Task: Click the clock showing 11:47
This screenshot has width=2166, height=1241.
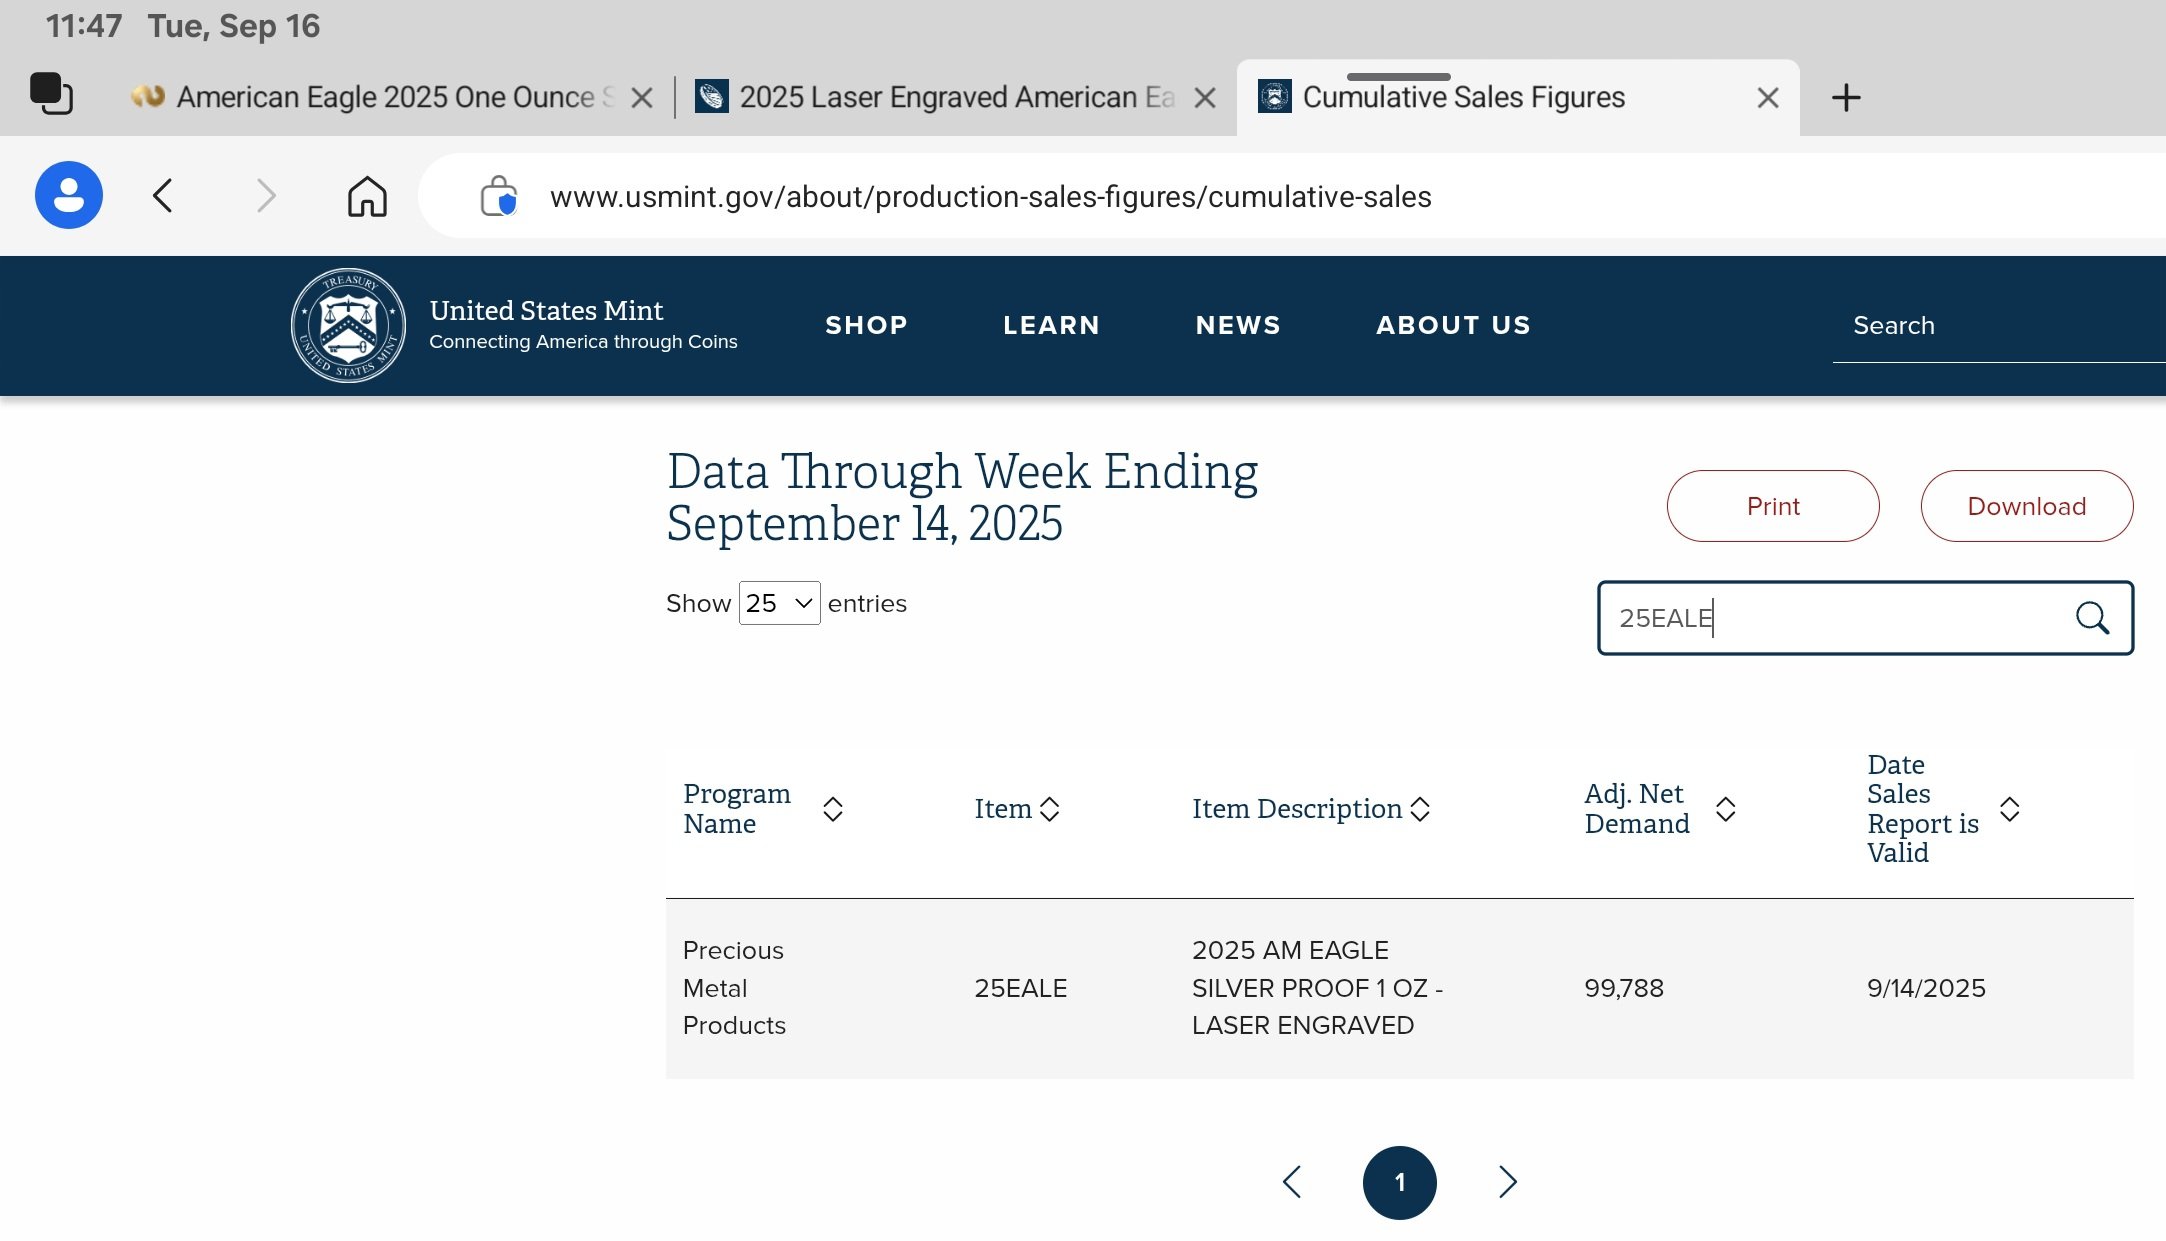Action: pyautogui.click(x=84, y=26)
